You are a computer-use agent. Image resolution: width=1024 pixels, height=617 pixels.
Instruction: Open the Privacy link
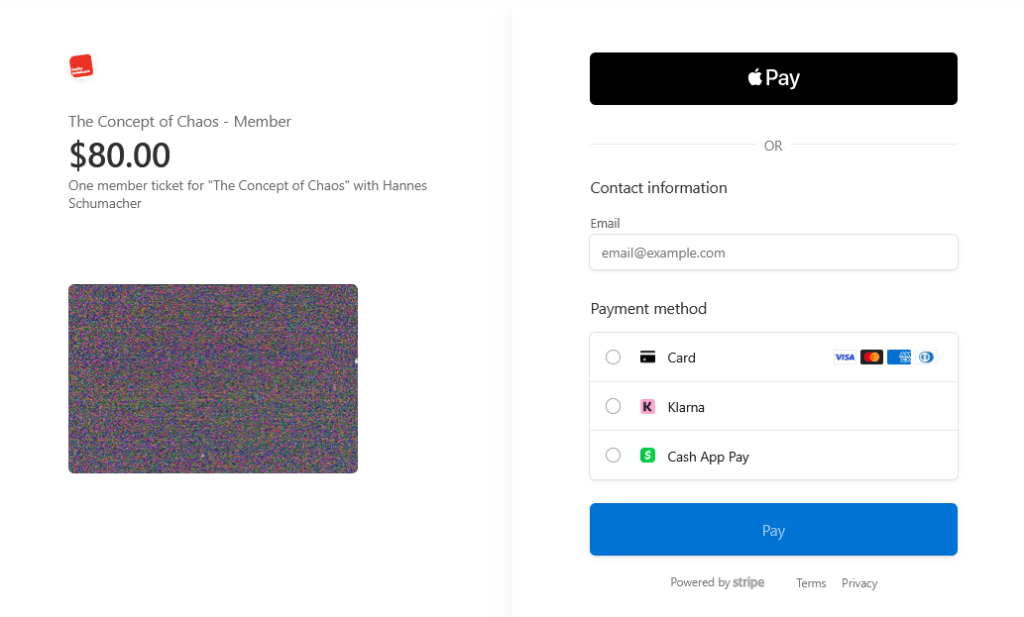click(859, 583)
